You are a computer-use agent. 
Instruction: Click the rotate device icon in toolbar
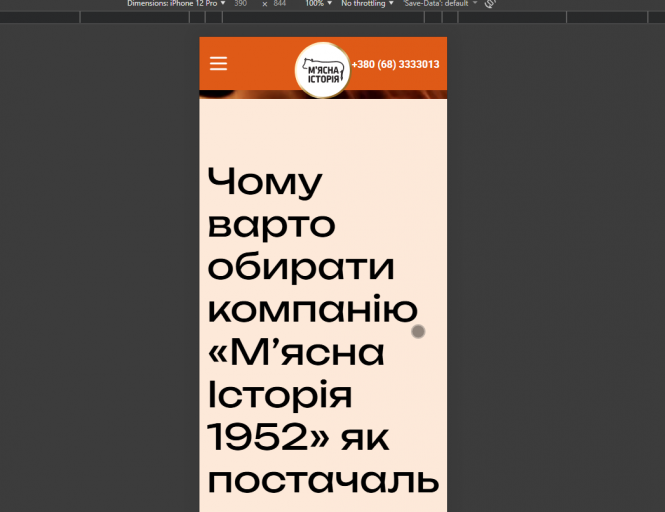click(490, 3)
